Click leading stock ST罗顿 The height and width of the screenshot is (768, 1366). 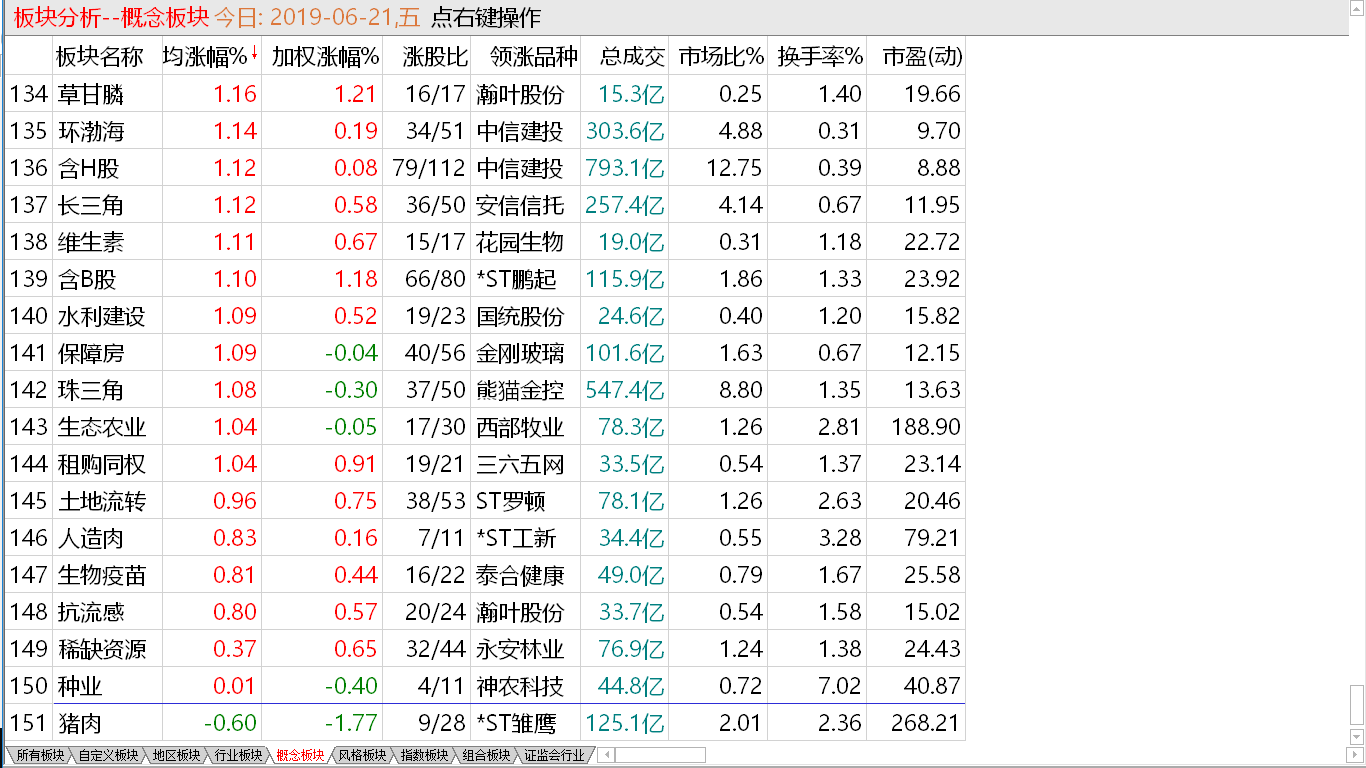click(x=511, y=501)
